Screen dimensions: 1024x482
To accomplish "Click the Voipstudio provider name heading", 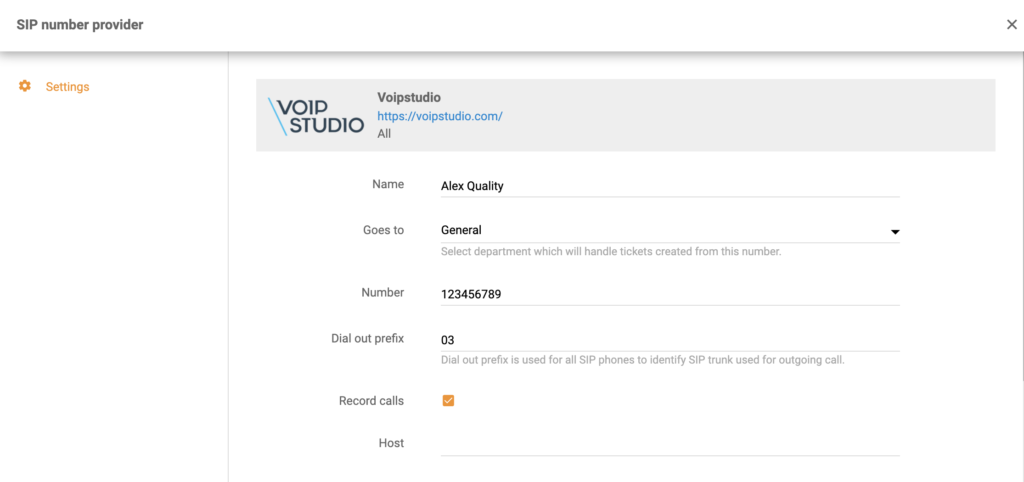I will point(409,98).
